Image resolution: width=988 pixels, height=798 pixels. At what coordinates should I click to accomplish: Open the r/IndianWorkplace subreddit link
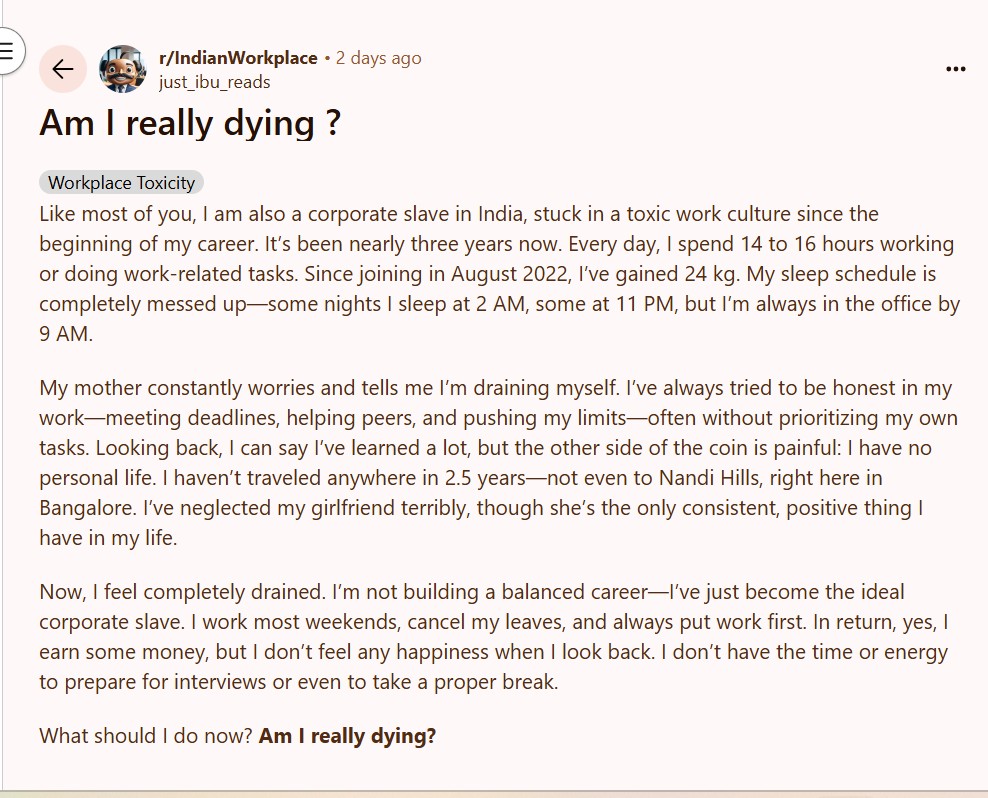(x=238, y=58)
